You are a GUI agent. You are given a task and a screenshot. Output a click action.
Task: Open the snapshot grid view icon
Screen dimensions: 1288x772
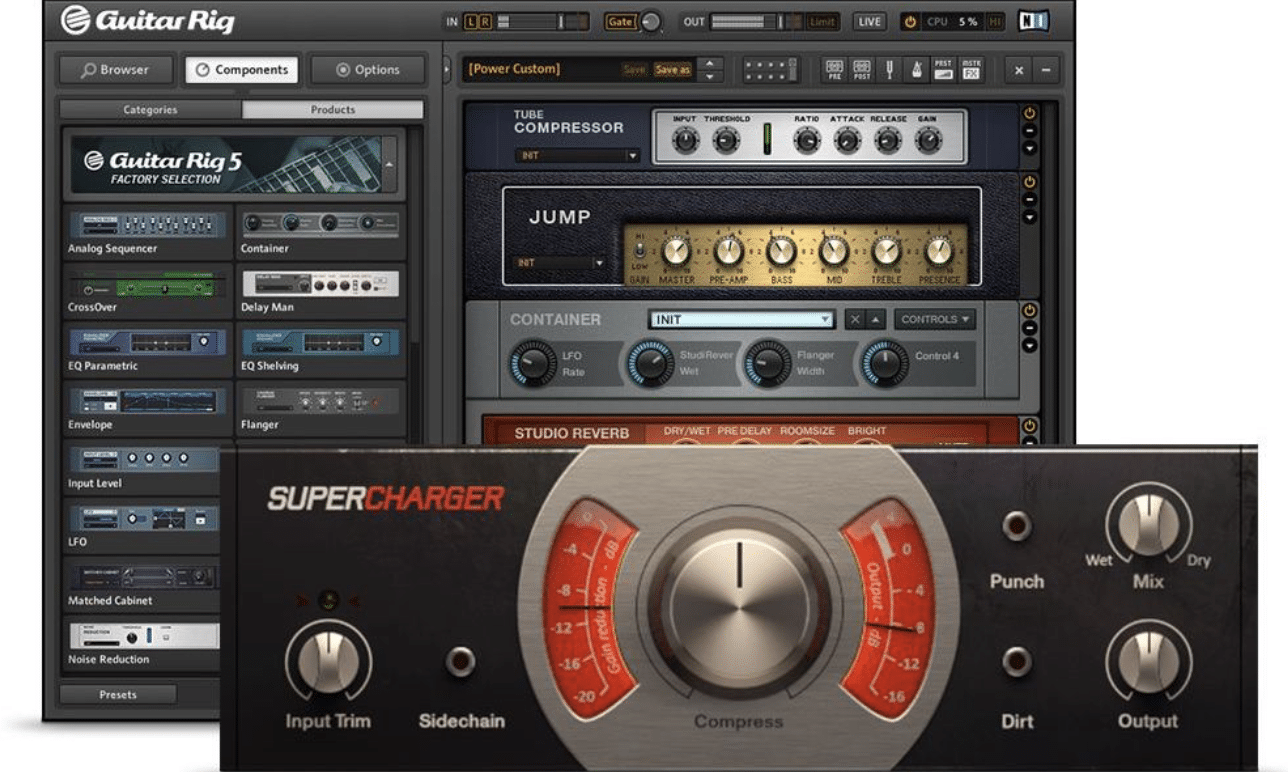[x=771, y=69]
